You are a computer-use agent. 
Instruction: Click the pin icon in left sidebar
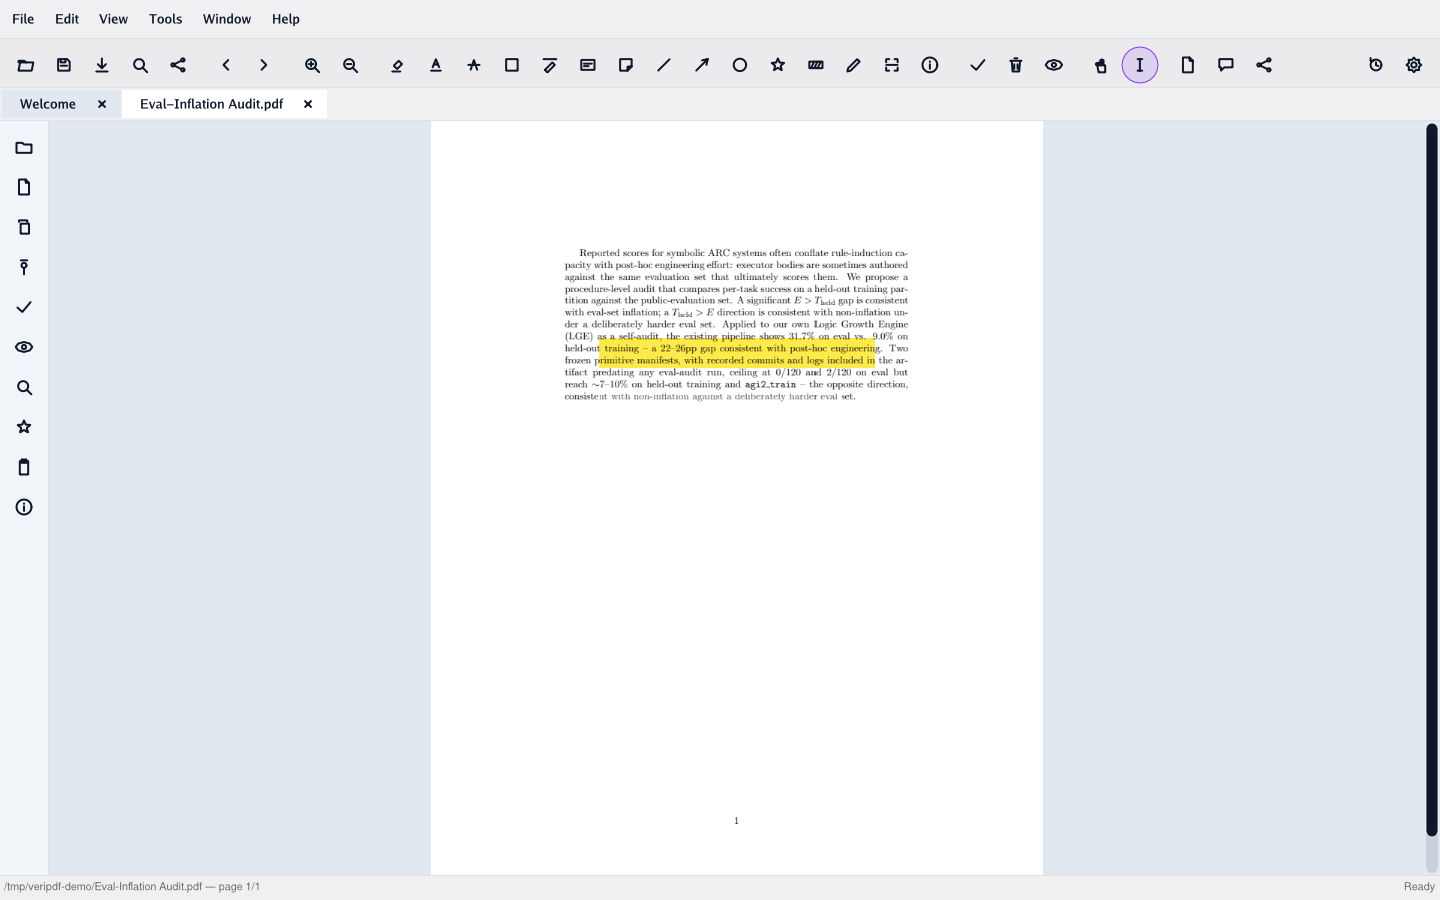tap(24, 267)
